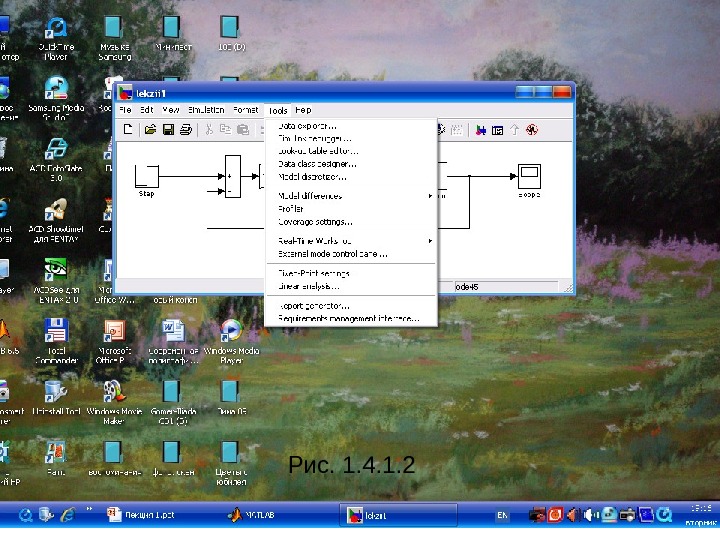The image size is (720, 540).
Task: Open the Format menu
Action: tap(245, 110)
